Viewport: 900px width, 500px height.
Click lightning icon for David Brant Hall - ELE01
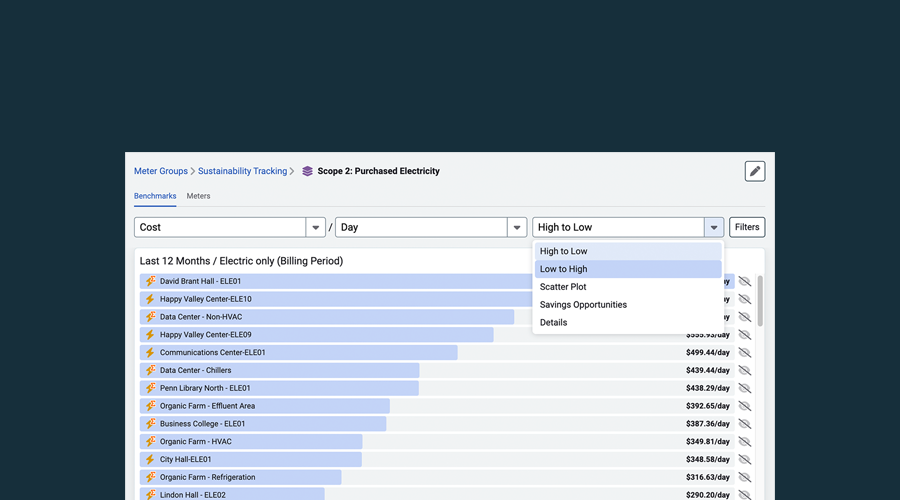(150, 282)
